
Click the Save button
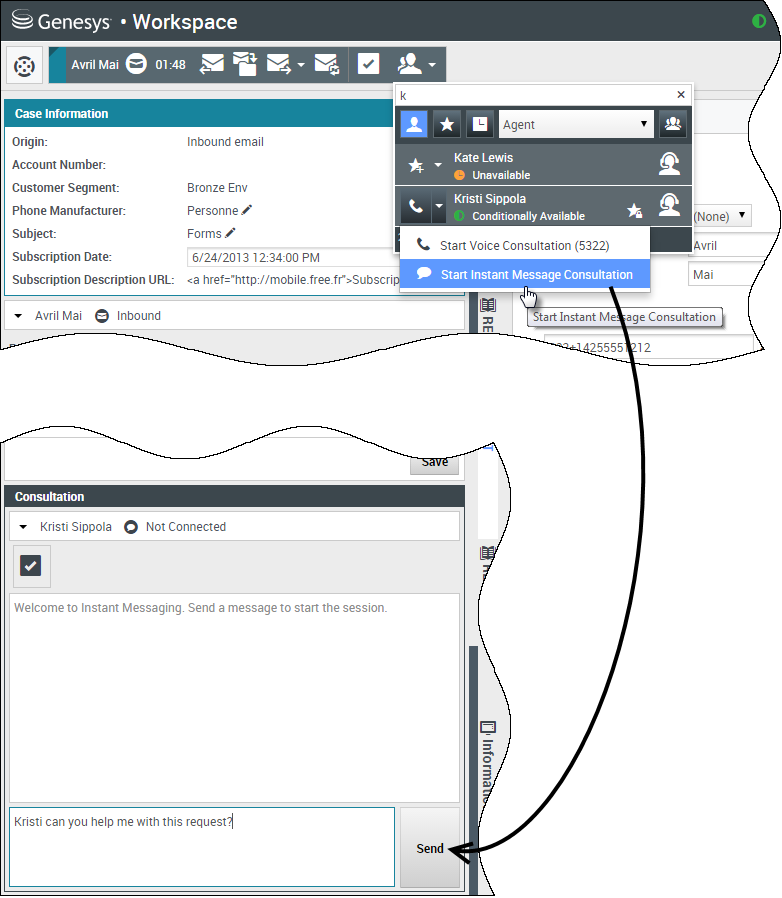click(x=434, y=462)
